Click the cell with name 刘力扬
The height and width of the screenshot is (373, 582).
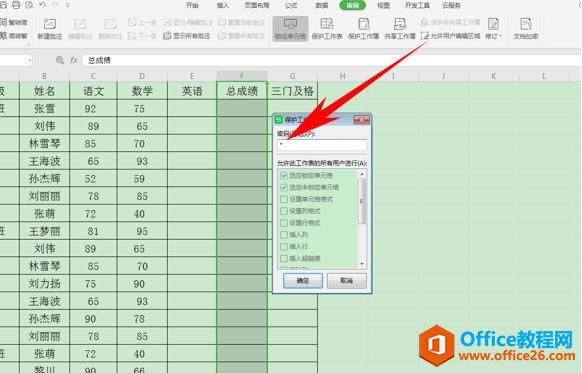[45, 284]
